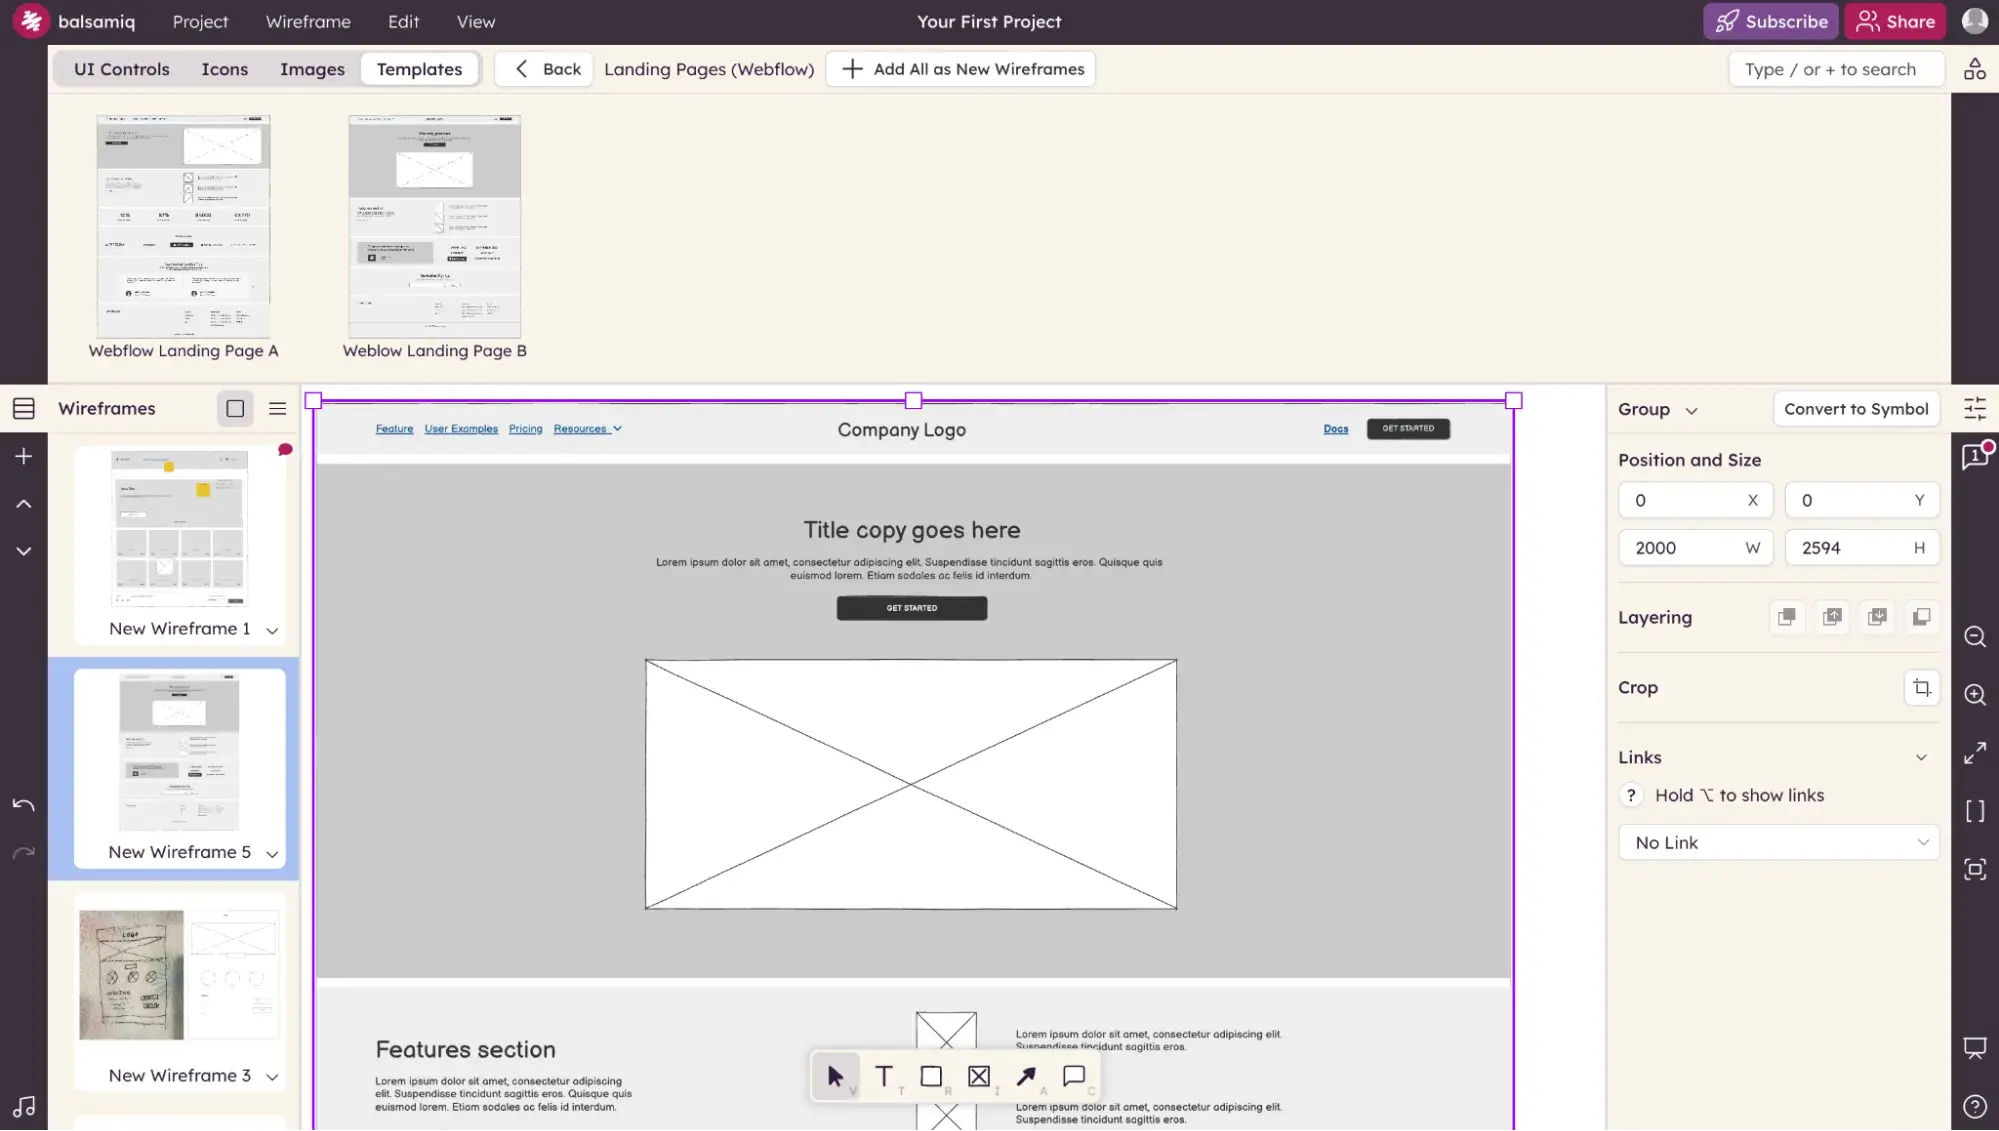Viewport: 1999px width, 1131px height.
Task: Click the Undo arrow icon
Action: [x=24, y=805]
